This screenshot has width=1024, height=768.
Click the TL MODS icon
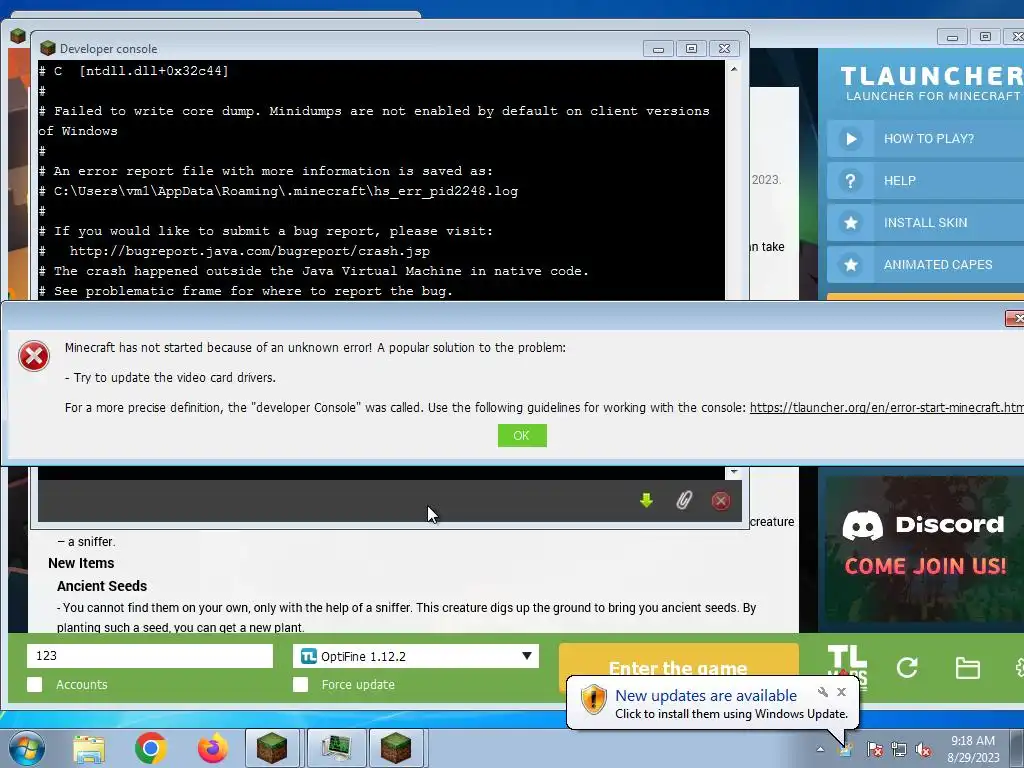[847, 660]
